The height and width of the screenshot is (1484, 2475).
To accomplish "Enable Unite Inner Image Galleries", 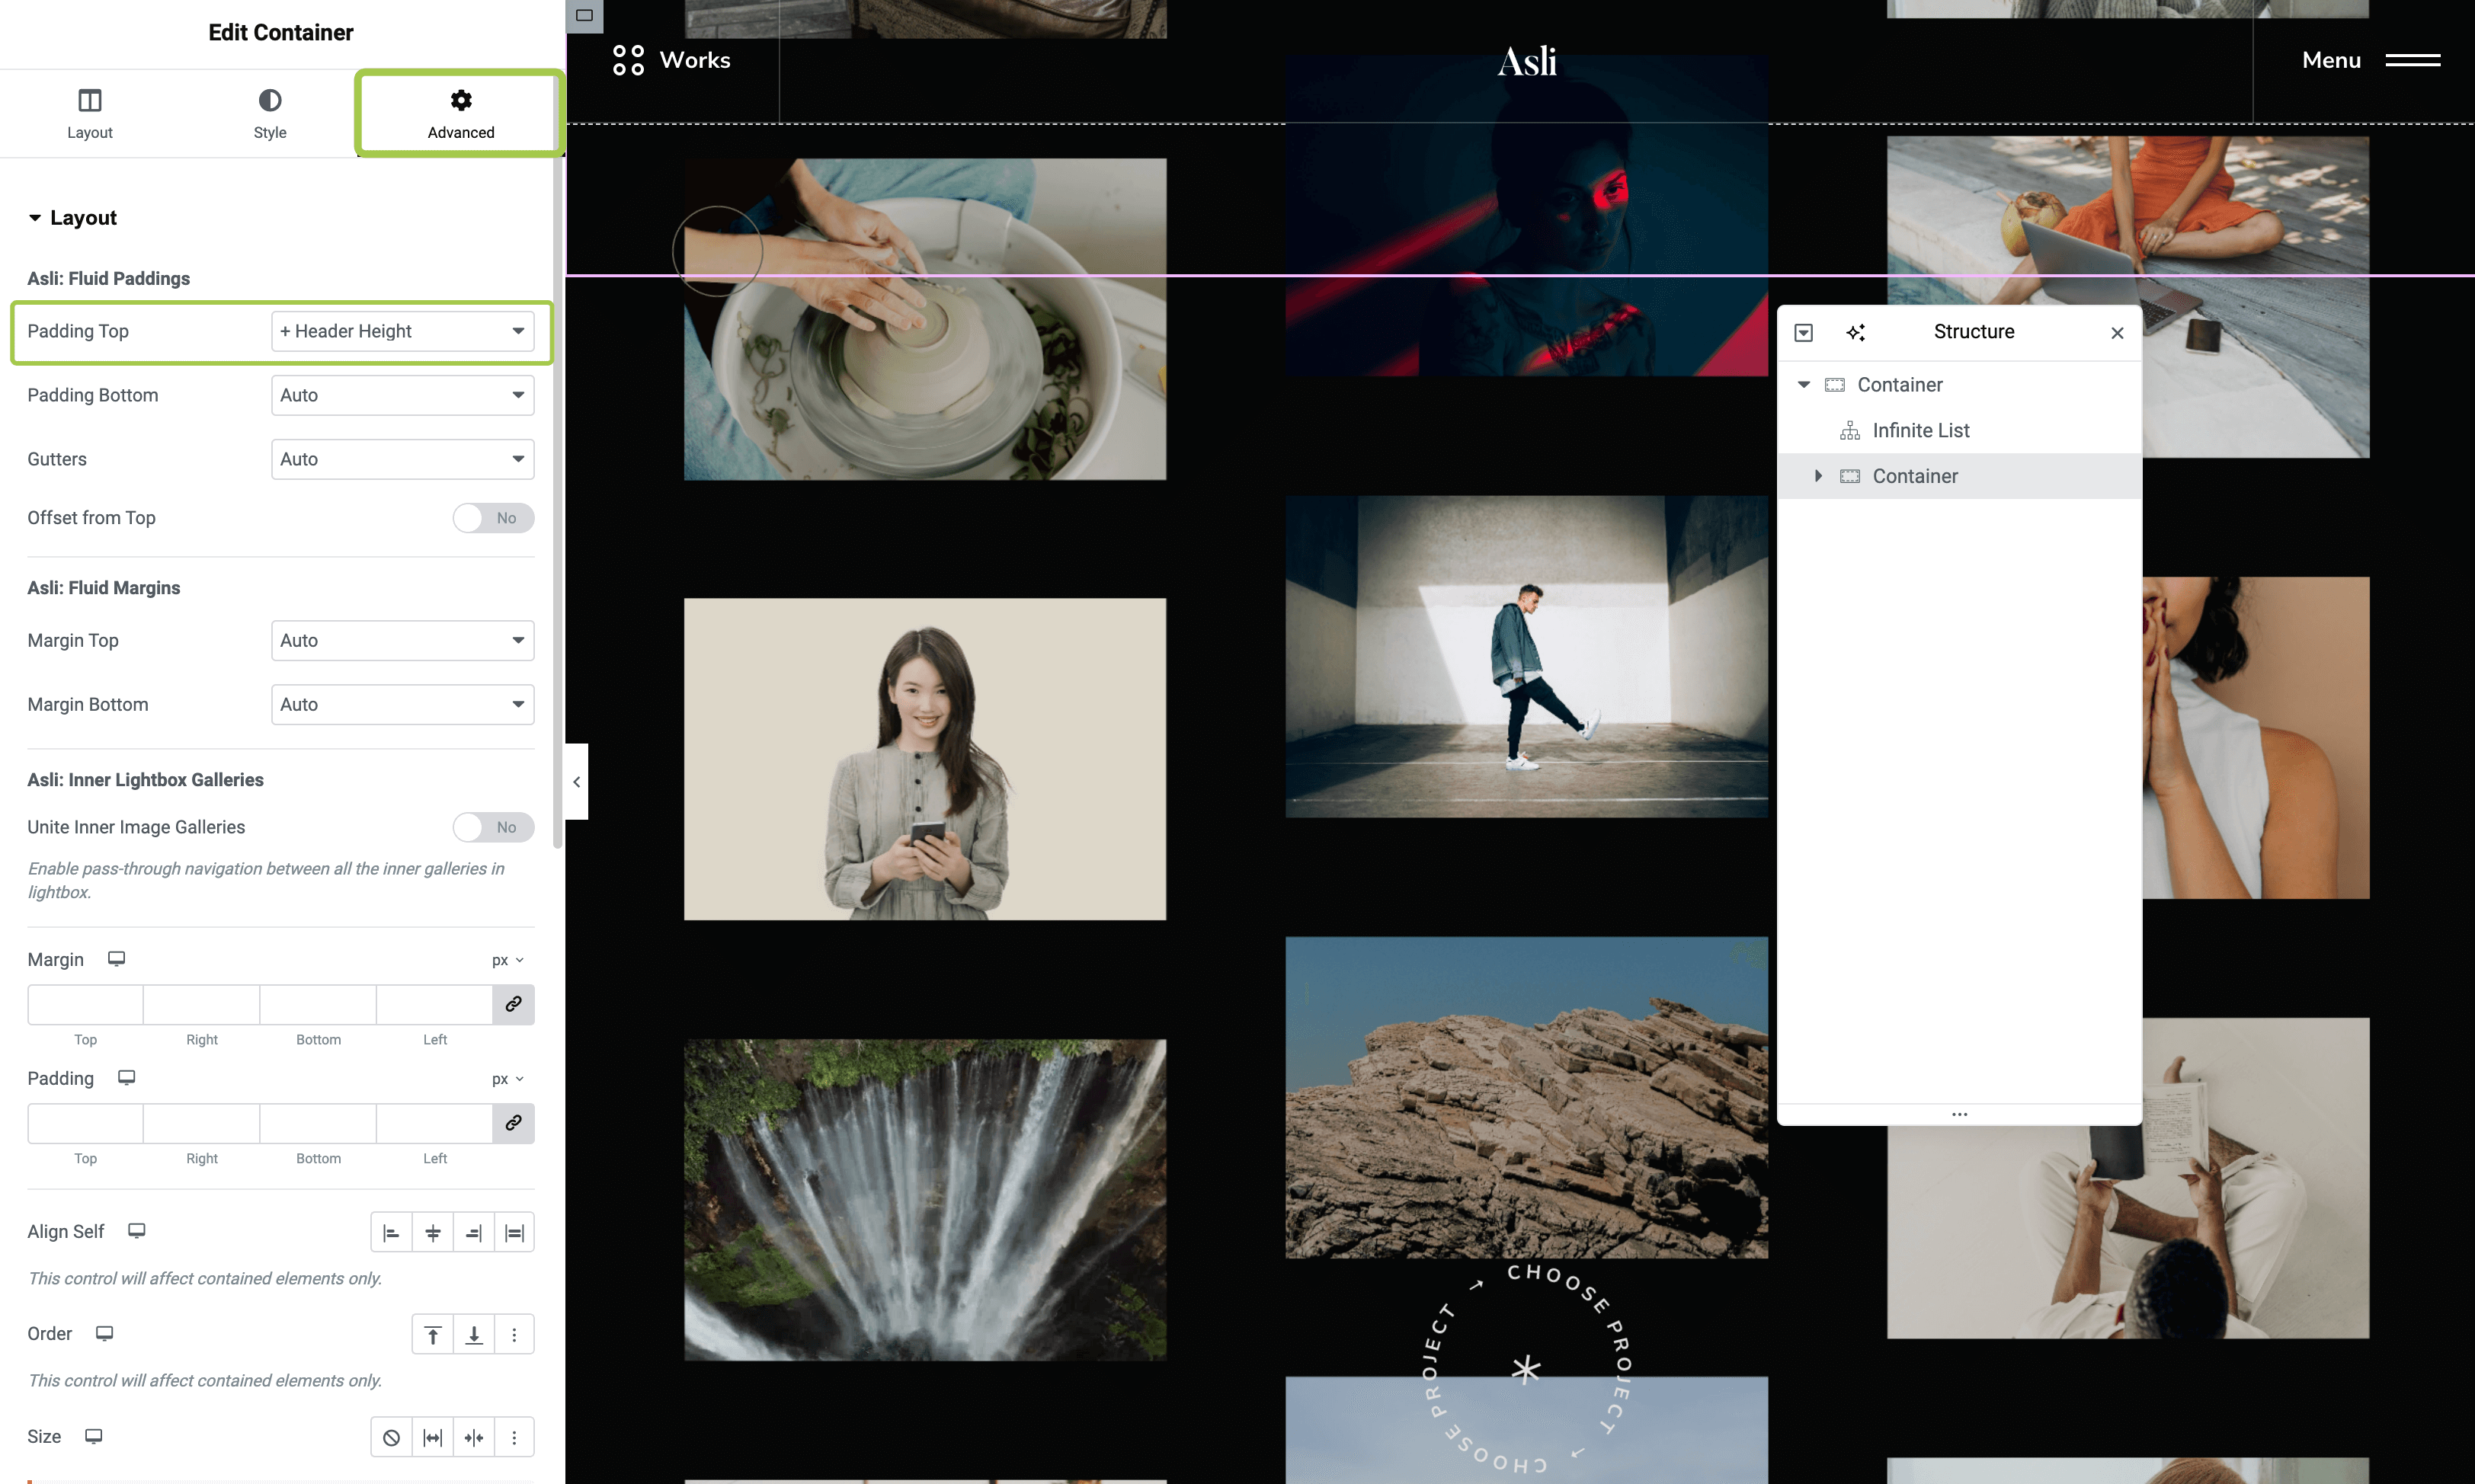I will click(493, 827).
